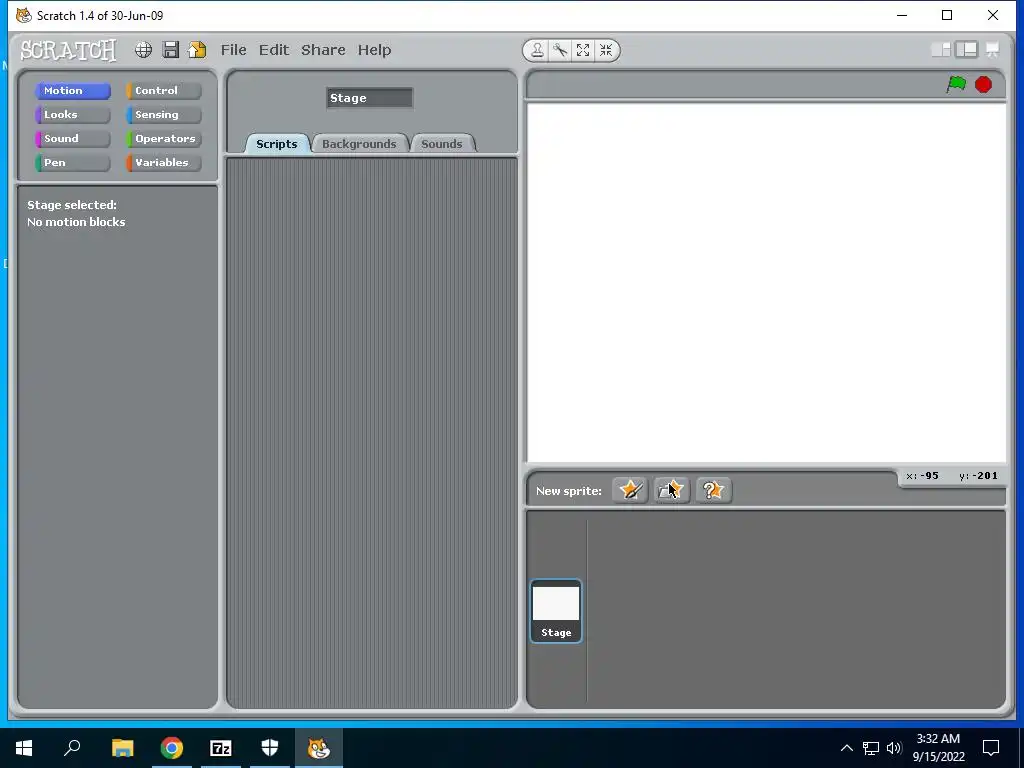Click the Stage name field
Image resolution: width=1024 pixels, height=768 pixels.
pyautogui.click(x=370, y=98)
